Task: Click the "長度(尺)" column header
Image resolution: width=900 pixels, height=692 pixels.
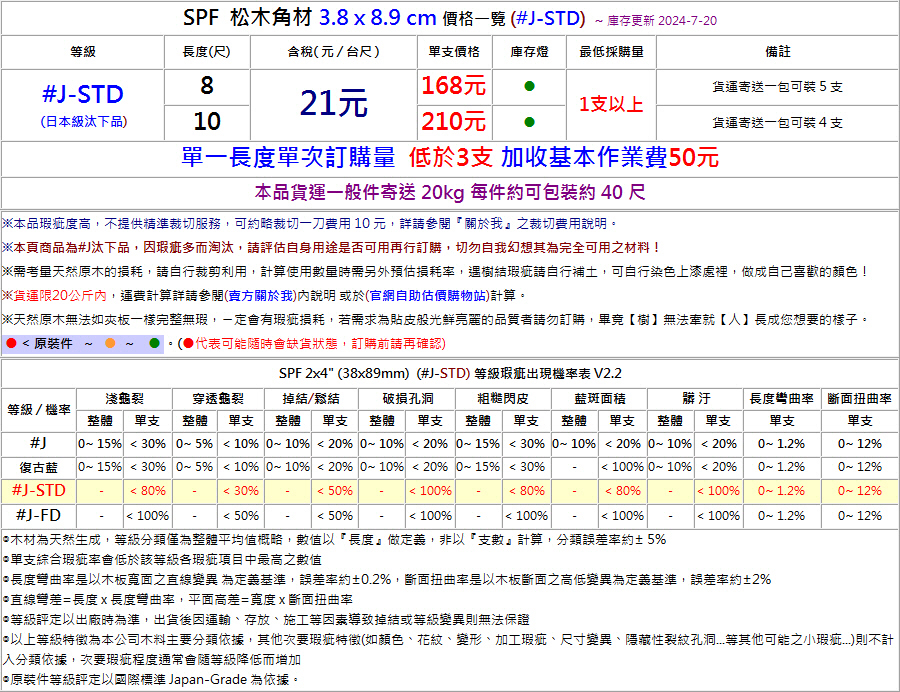Action: coord(207,52)
